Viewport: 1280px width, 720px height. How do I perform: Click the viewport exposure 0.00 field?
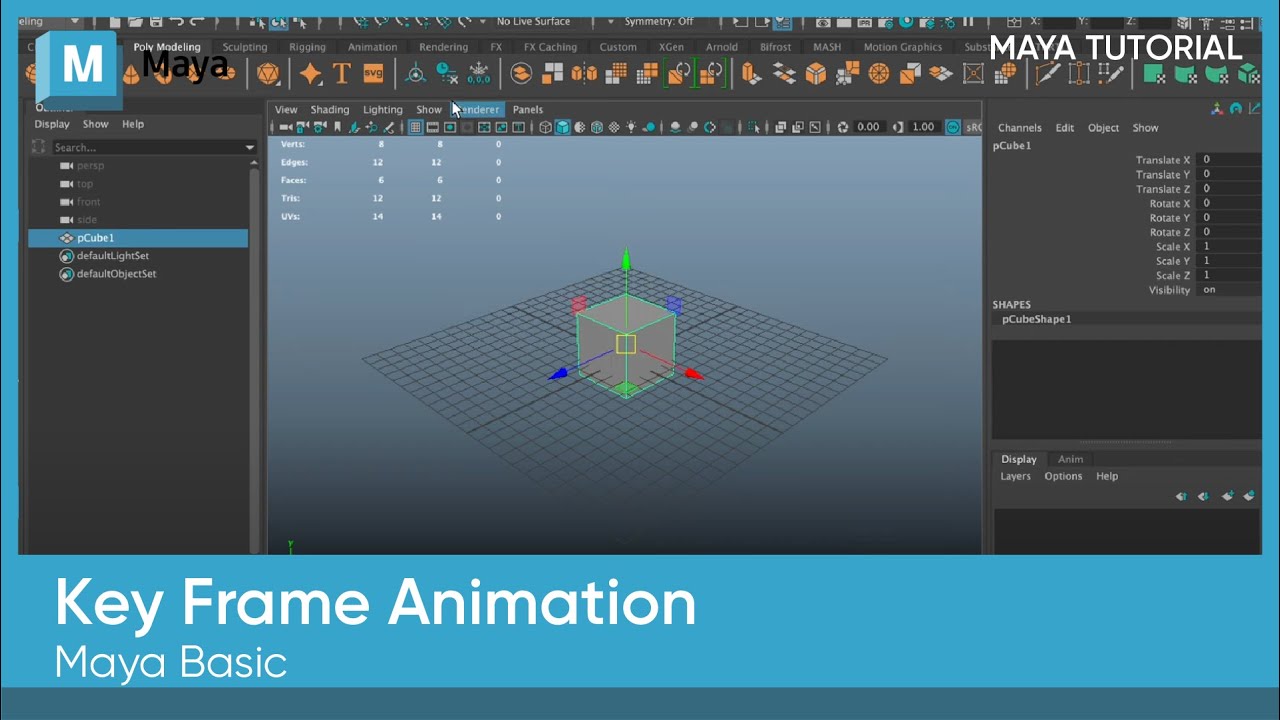pyautogui.click(x=868, y=127)
